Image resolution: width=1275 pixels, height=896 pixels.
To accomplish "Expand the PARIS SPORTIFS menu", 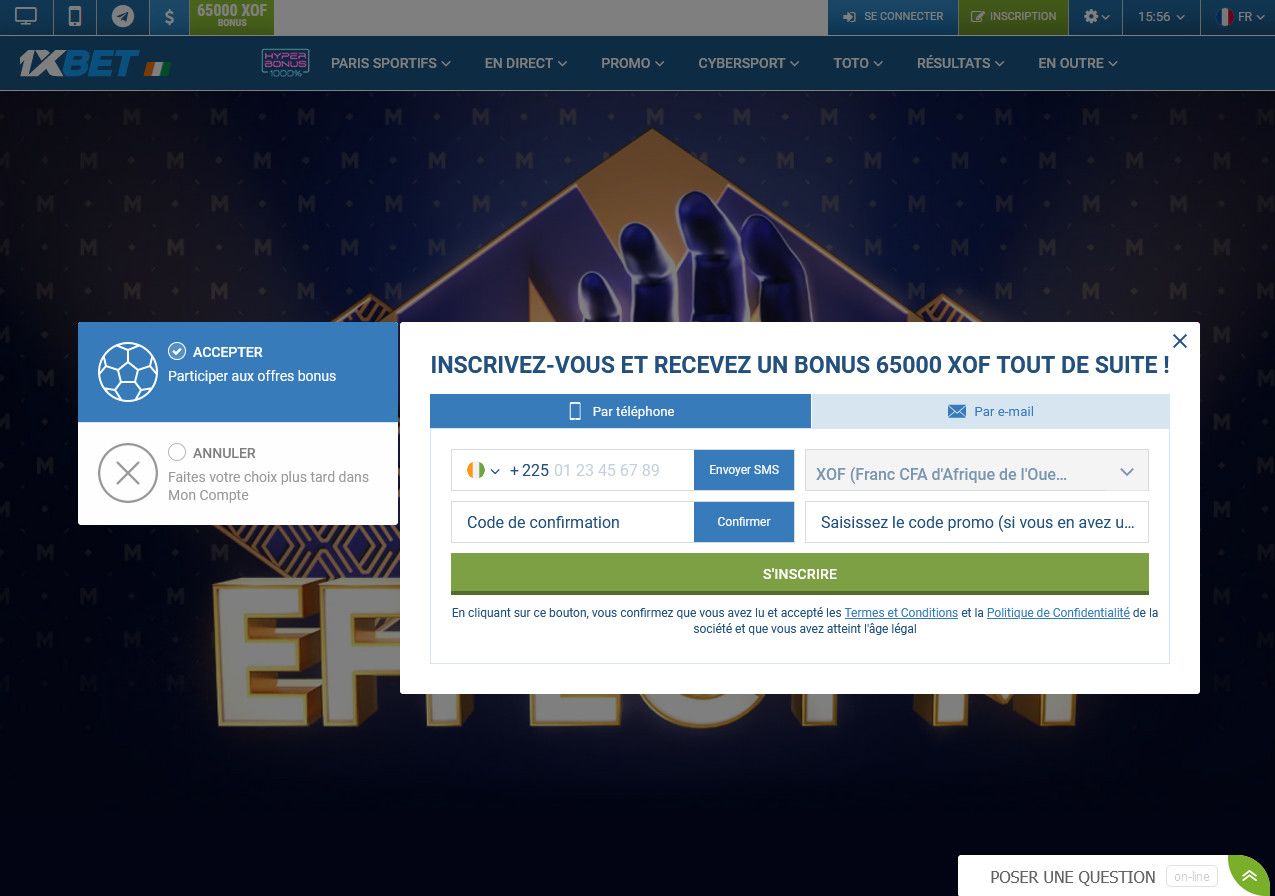I will click(390, 63).
